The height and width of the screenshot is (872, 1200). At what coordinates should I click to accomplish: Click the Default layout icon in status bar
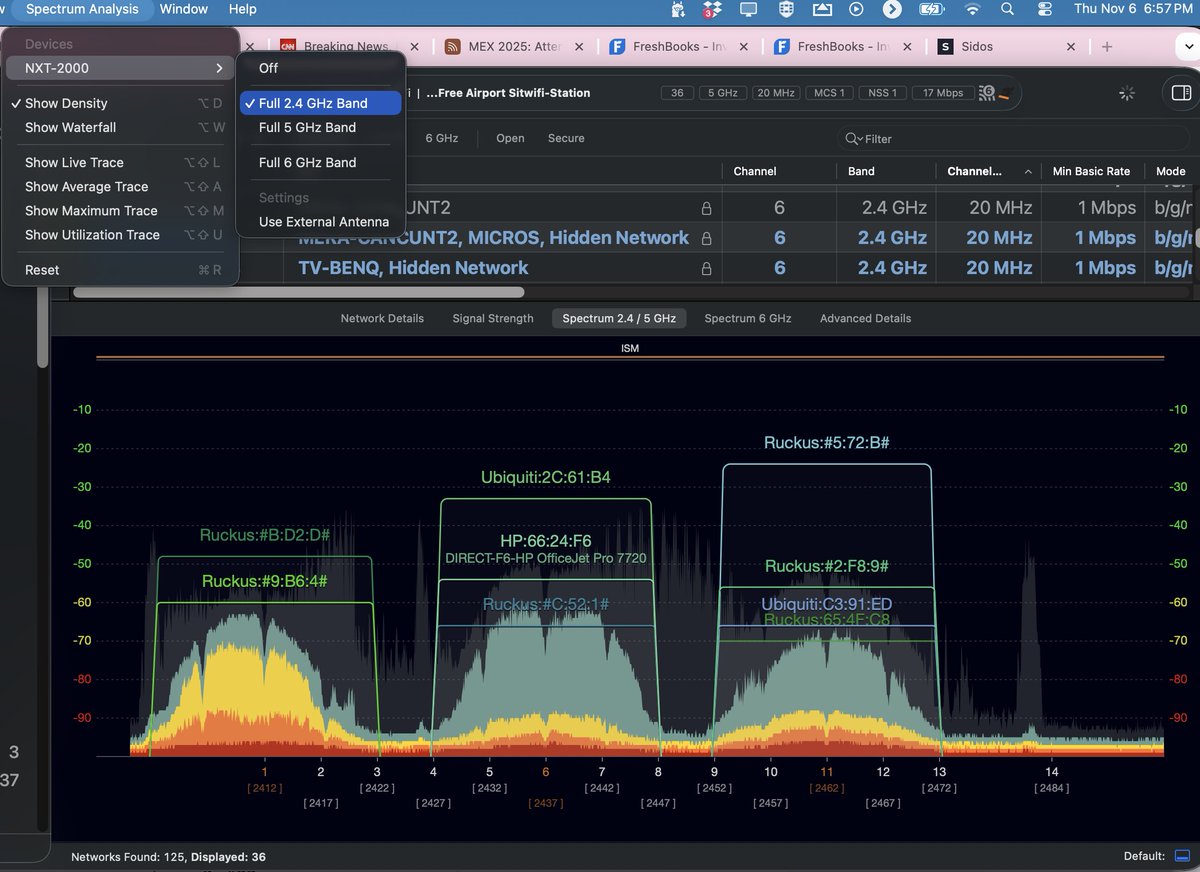[1182, 856]
